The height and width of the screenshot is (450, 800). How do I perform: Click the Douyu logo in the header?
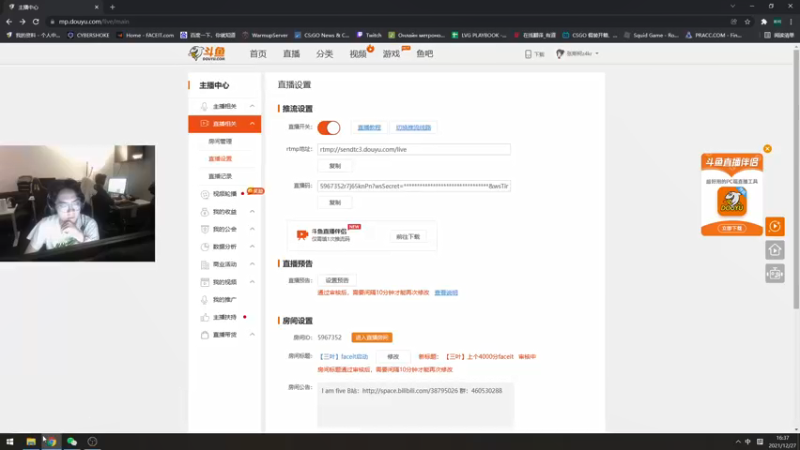pos(207,53)
